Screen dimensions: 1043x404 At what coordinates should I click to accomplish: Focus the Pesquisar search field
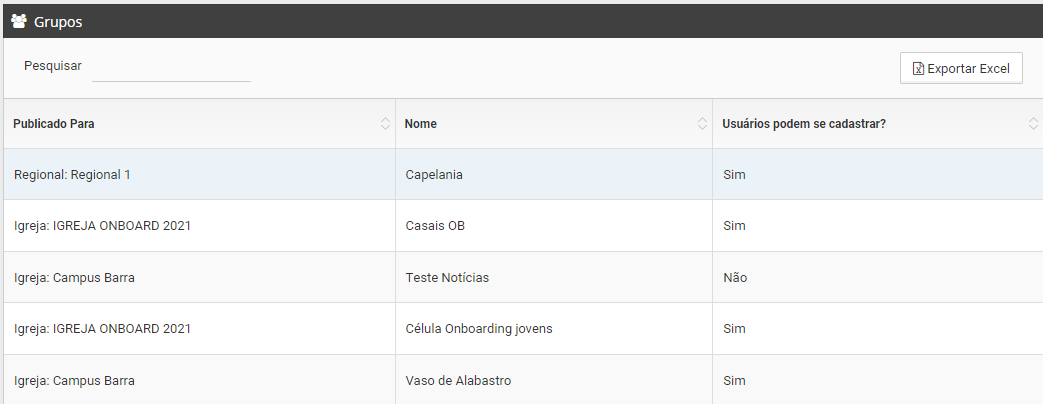coord(171,68)
